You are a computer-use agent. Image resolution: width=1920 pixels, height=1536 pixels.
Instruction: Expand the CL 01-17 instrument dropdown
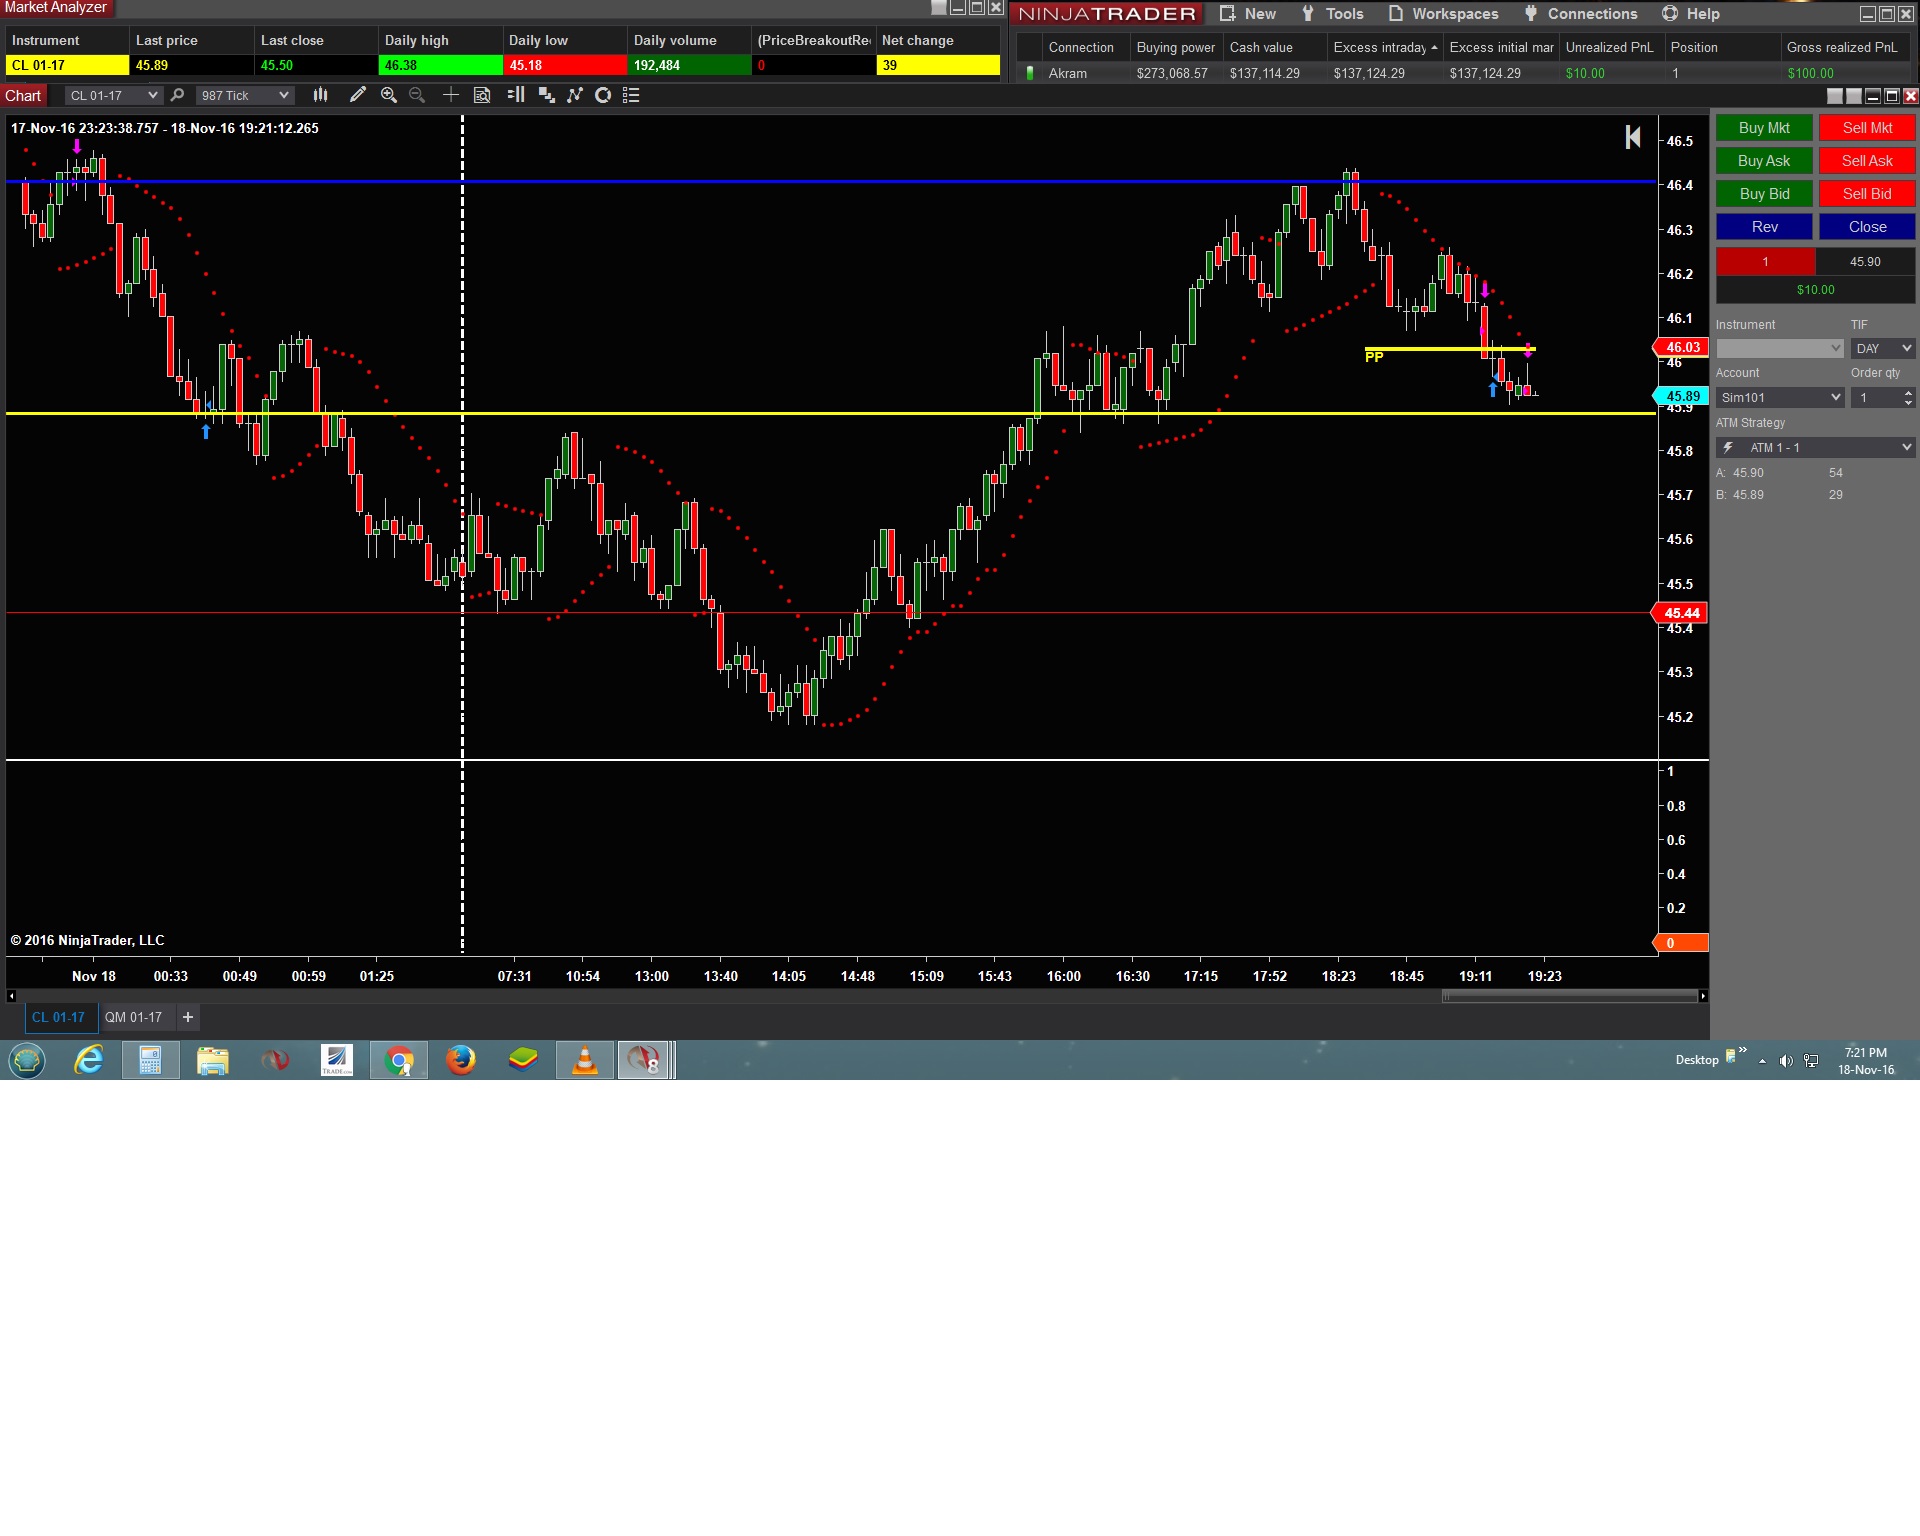click(x=152, y=95)
